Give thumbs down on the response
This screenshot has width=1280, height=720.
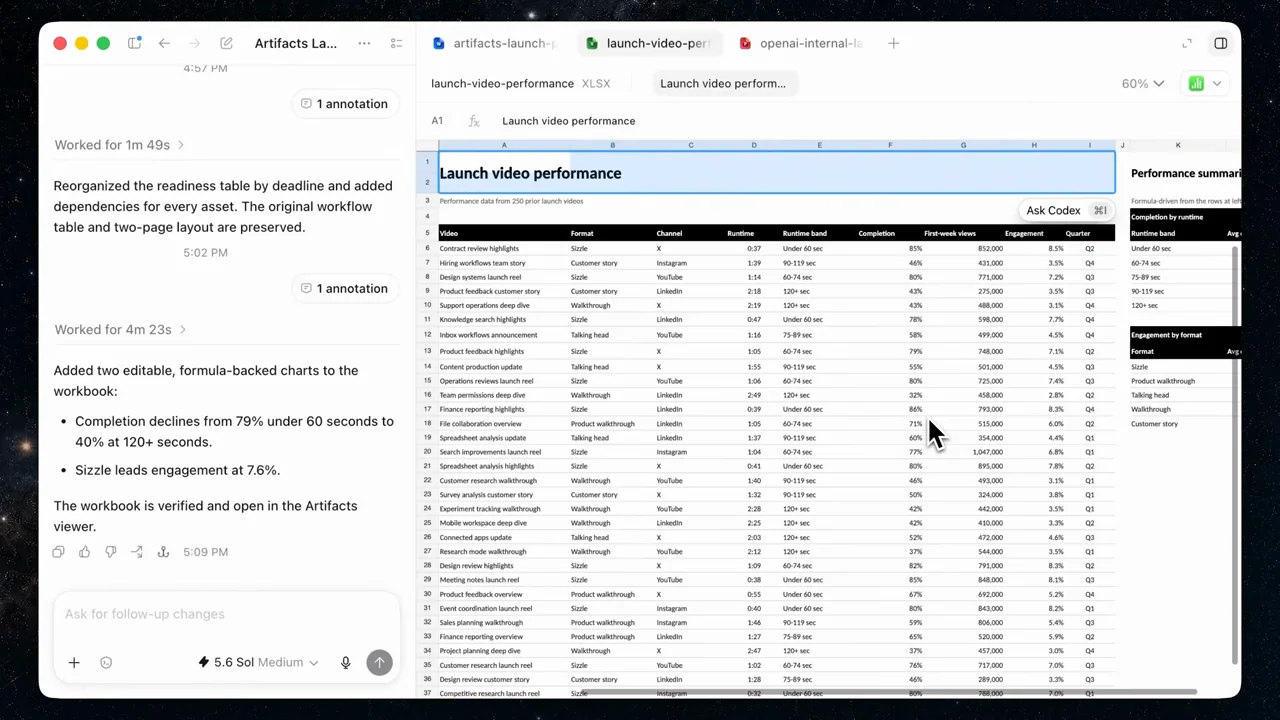click(111, 552)
